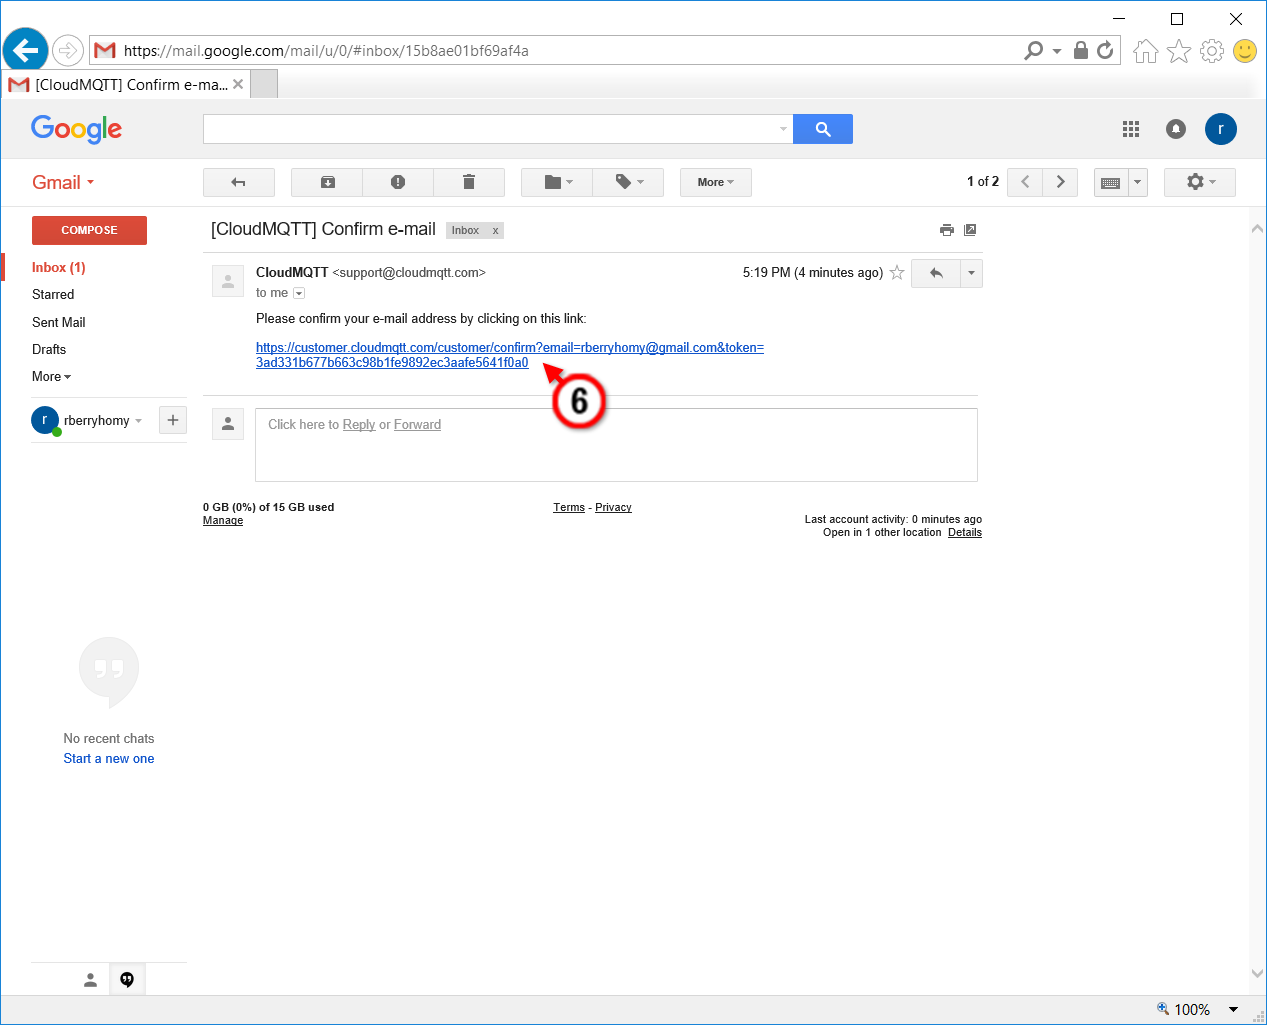The image size is (1267, 1025).
Task: Open the More actions dropdown in the toolbar
Action: point(716,182)
